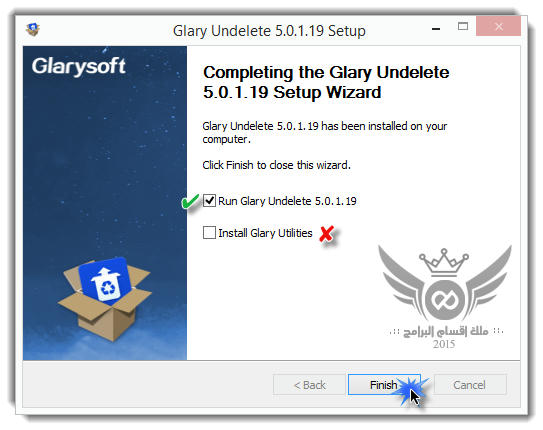Click the red X mark annotation

(x=326, y=234)
